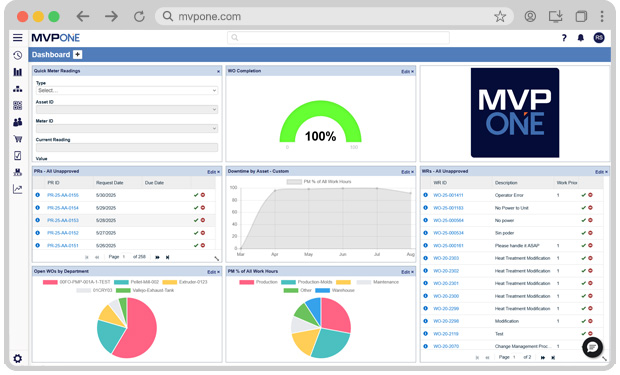This screenshot has width=620, height=375.
Task: Open the hamburger menu
Action: point(17,38)
